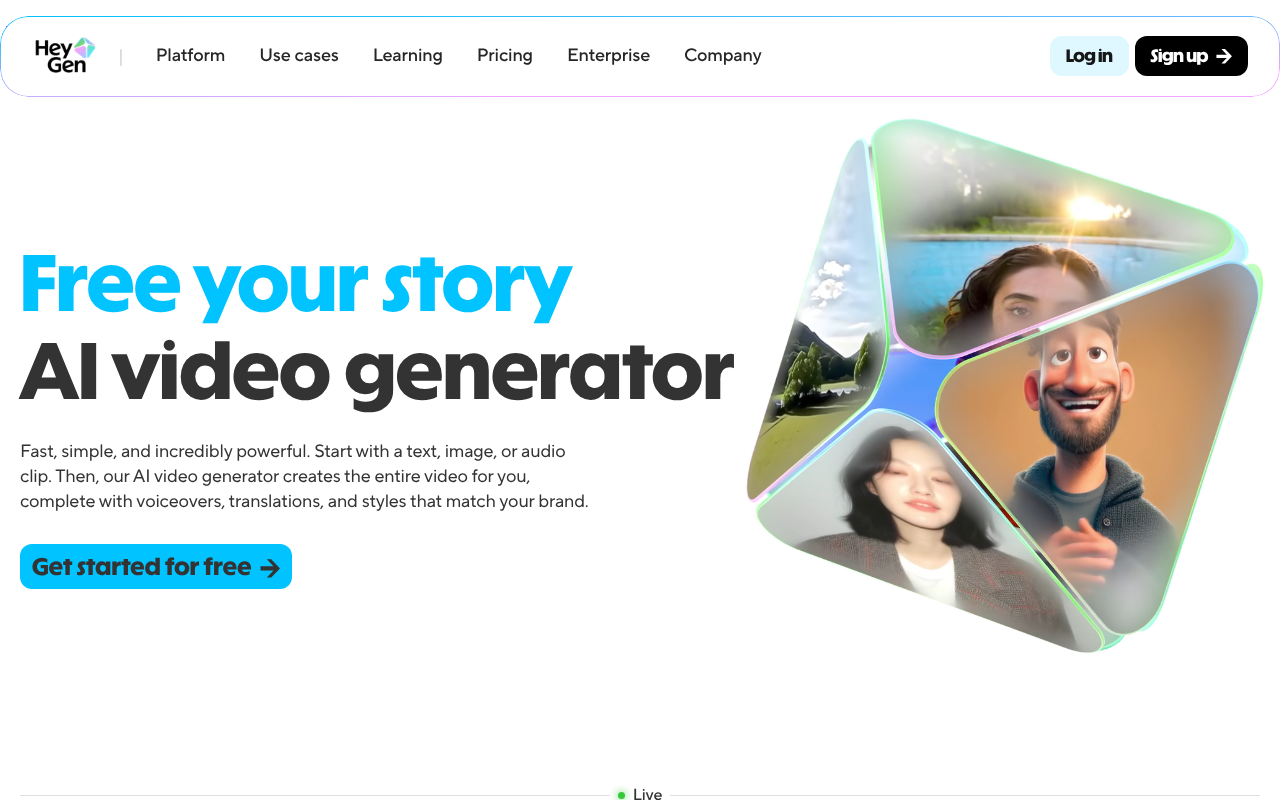1280x800 pixels.
Task: Click the arrow on Get started button
Action: [x=270, y=568]
